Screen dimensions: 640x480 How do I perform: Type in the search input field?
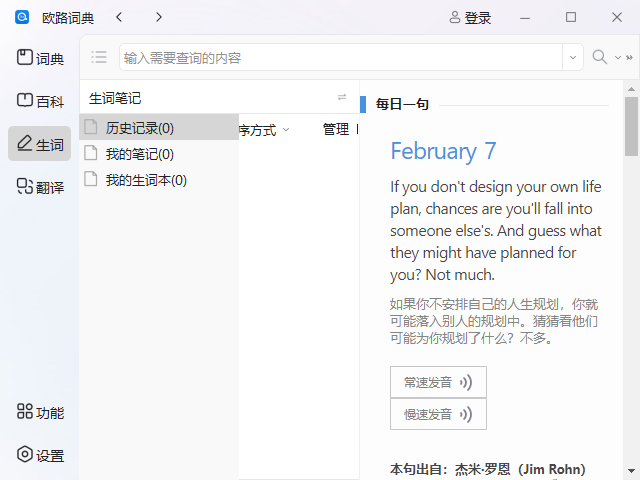pos(340,58)
